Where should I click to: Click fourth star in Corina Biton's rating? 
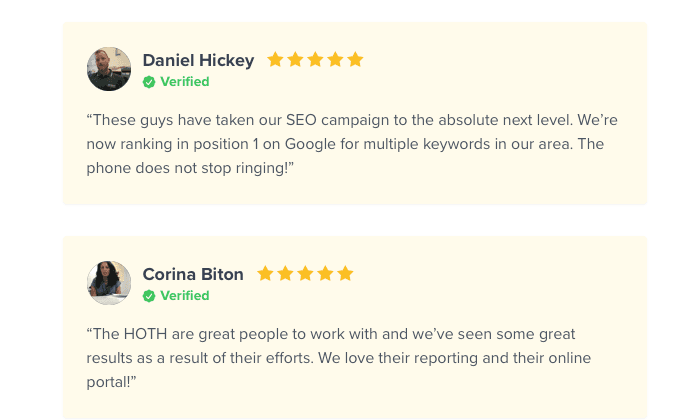click(325, 274)
